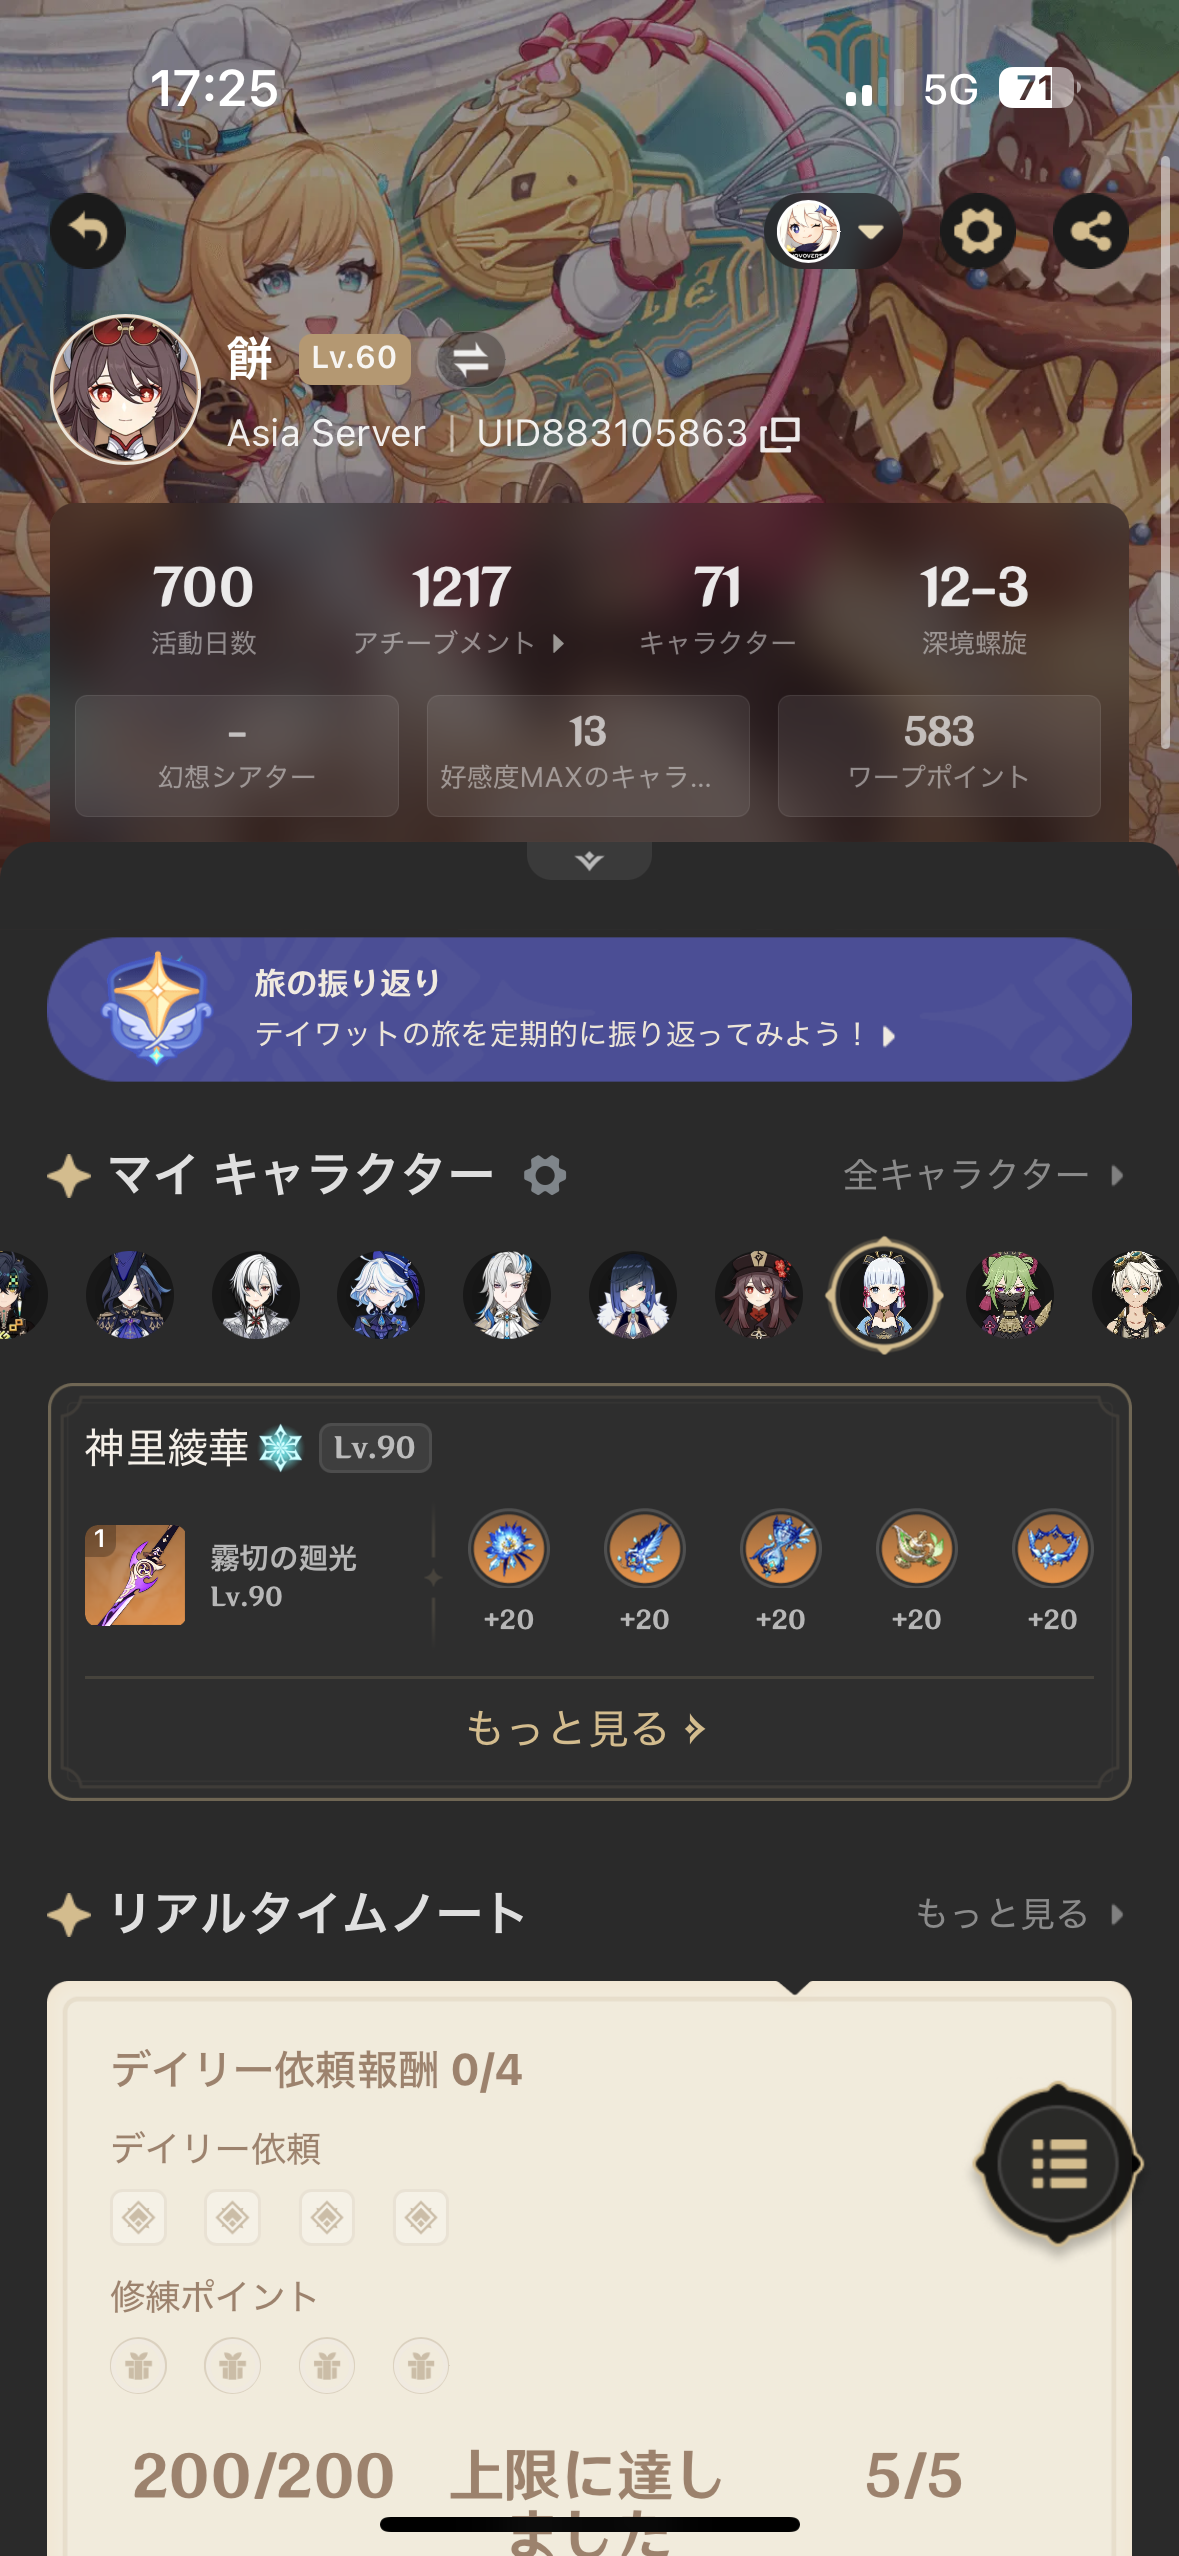The height and width of the screenshot is (2556, 1179).
Task: Tap the first +20 artifact flower icon
Action: [x=509, y=1549]
